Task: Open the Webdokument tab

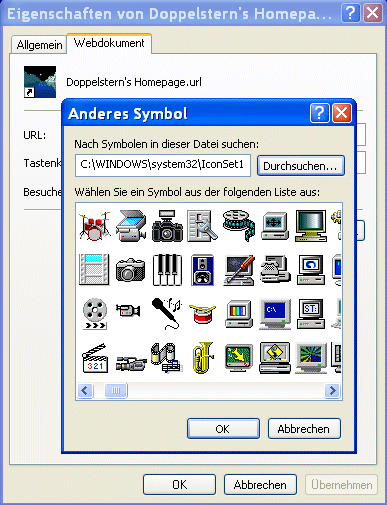Action: pyautogui.click(x=109, y=43)
